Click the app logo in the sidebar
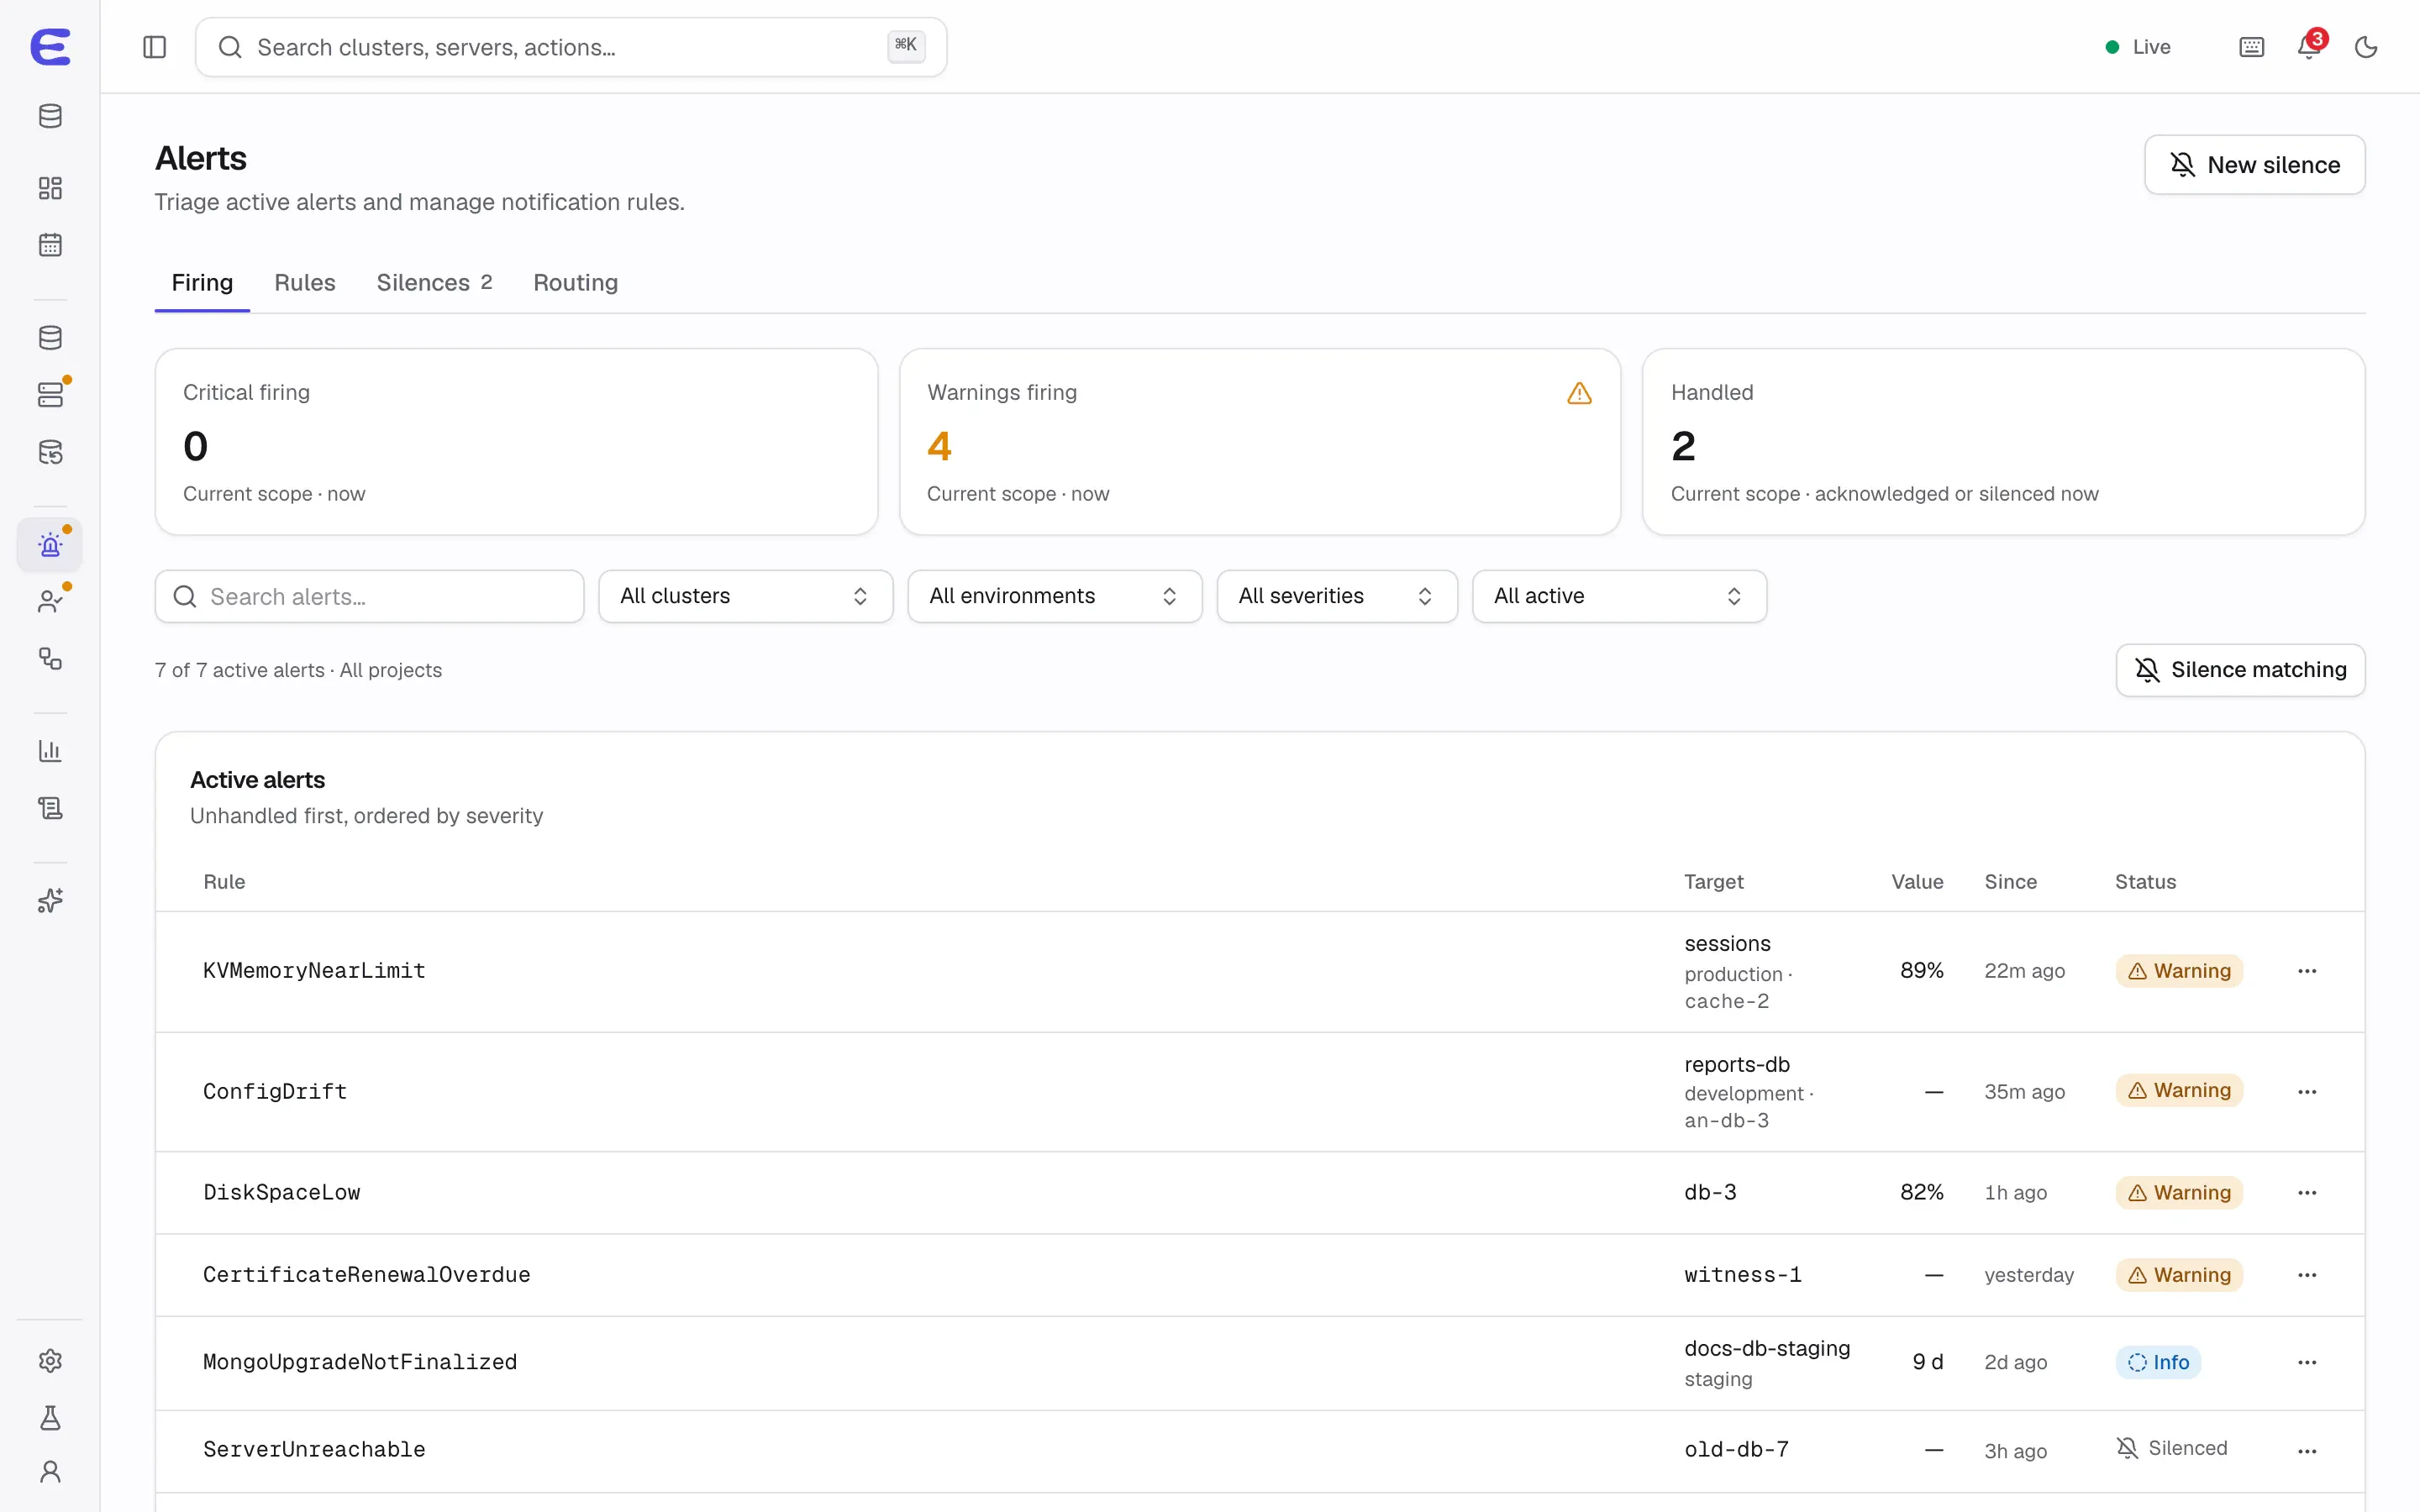 click(x=50, y=47)
